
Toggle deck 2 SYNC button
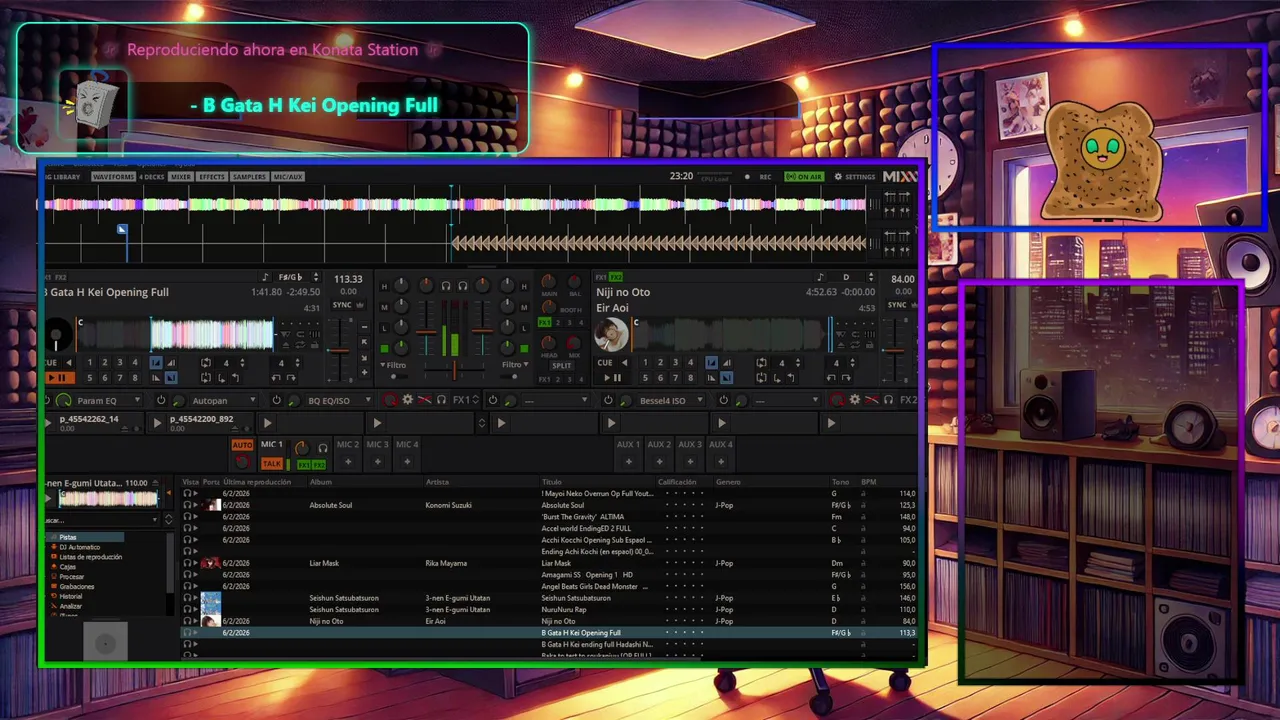[897, 305]
